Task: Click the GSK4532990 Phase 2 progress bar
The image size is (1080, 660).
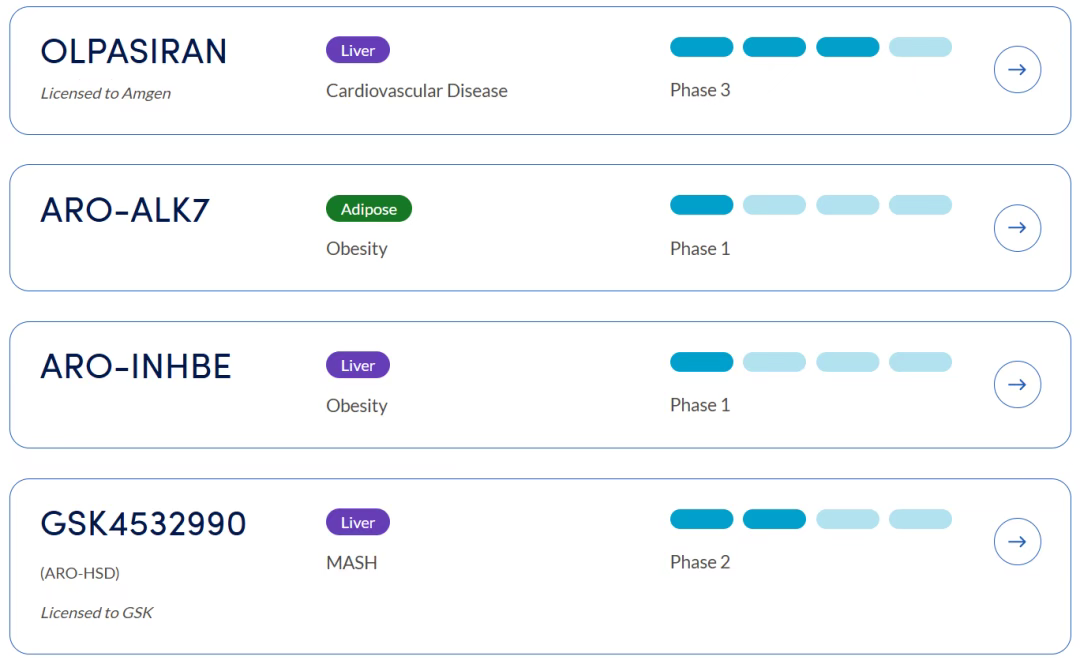Action: coord(810,519)
